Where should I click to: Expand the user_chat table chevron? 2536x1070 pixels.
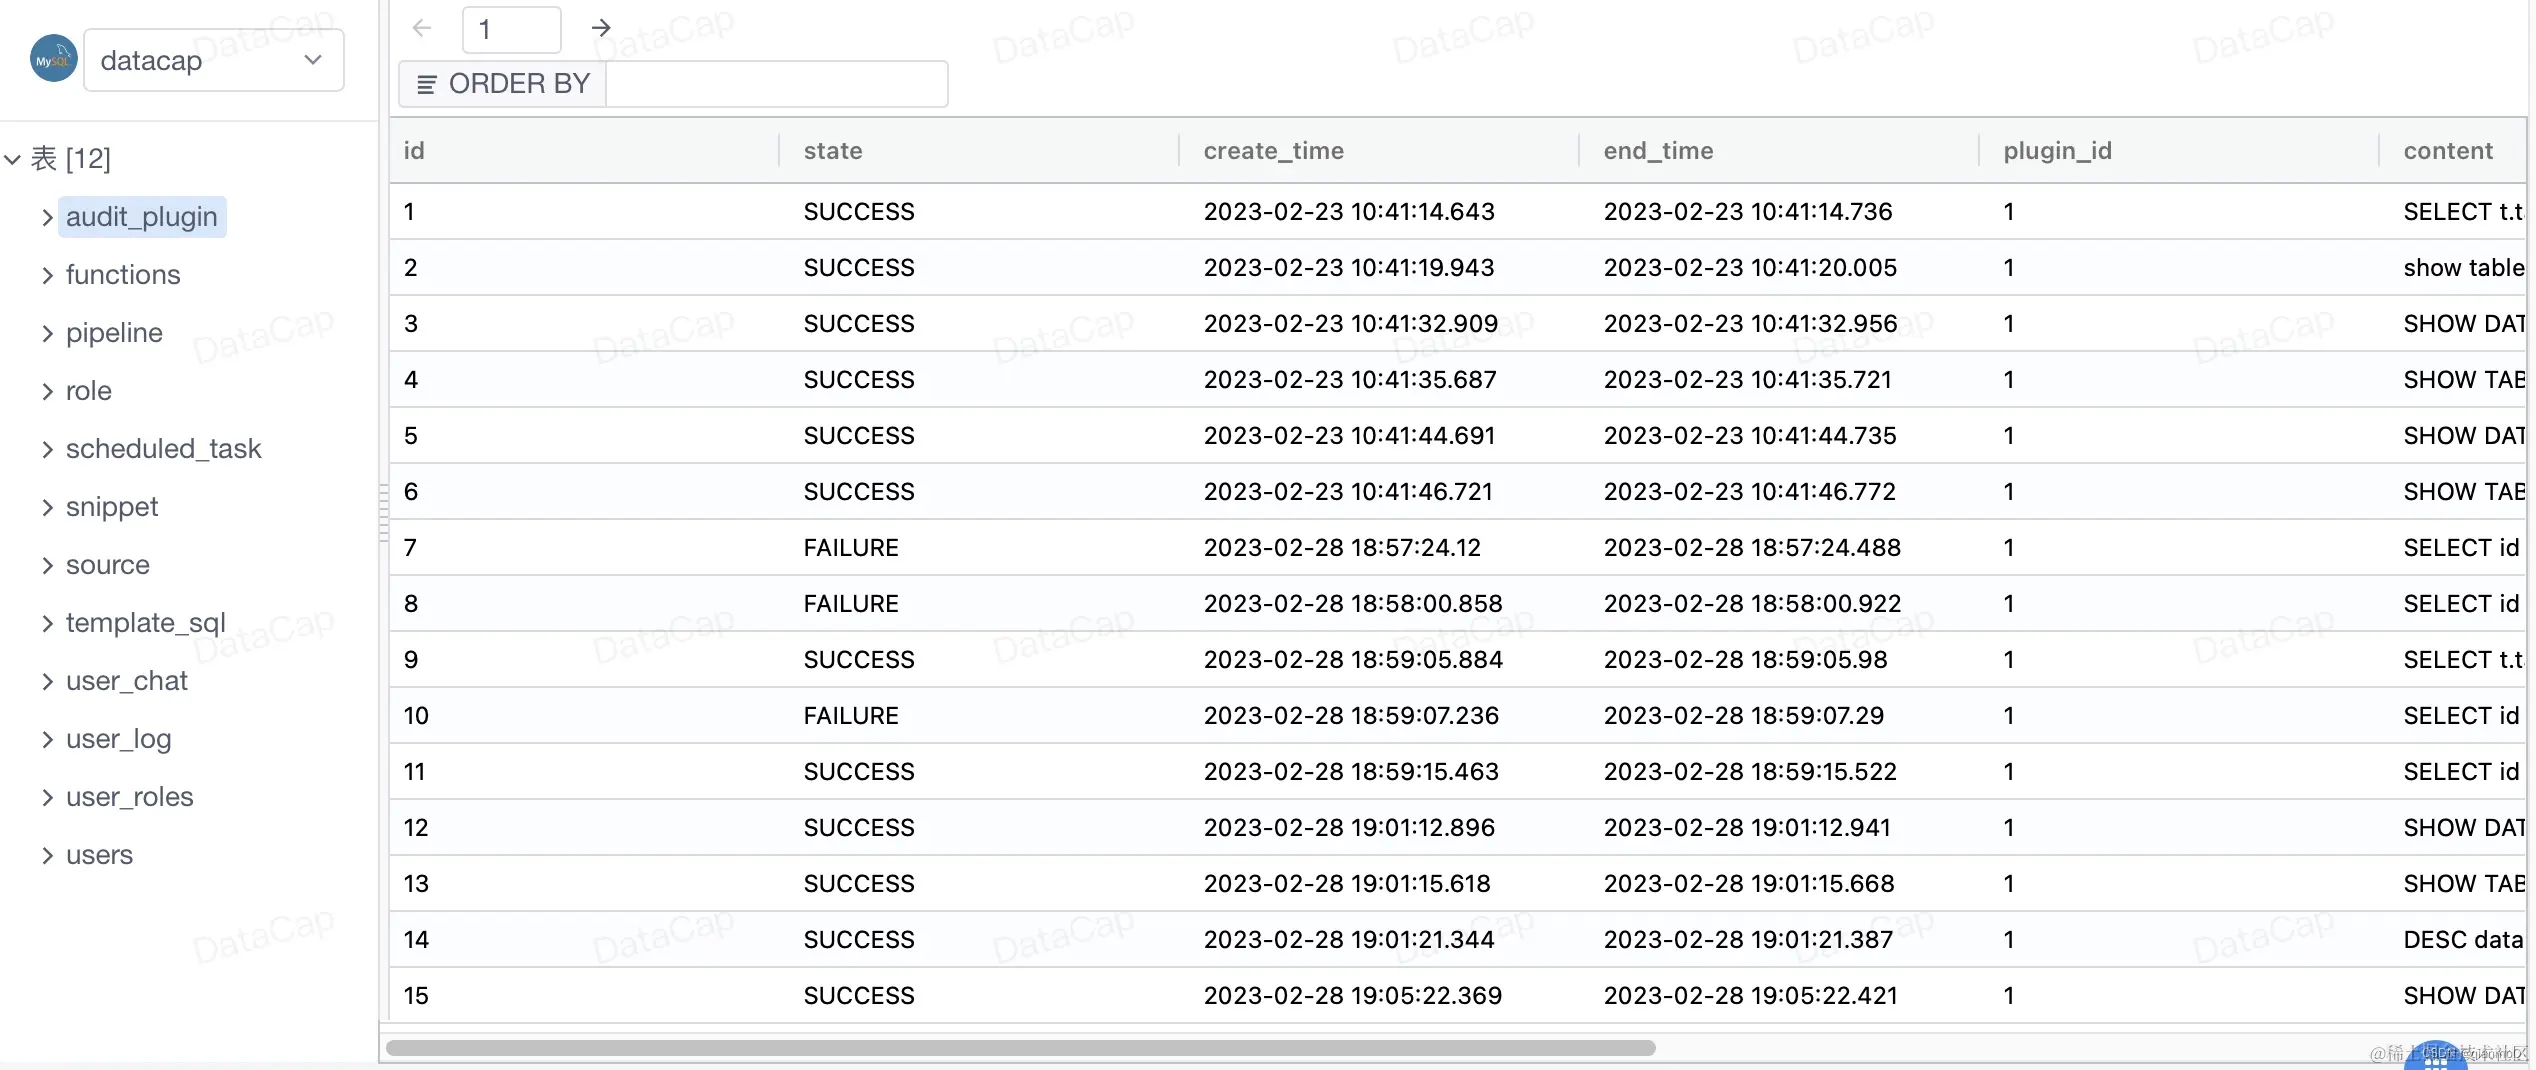pos(47,681)
